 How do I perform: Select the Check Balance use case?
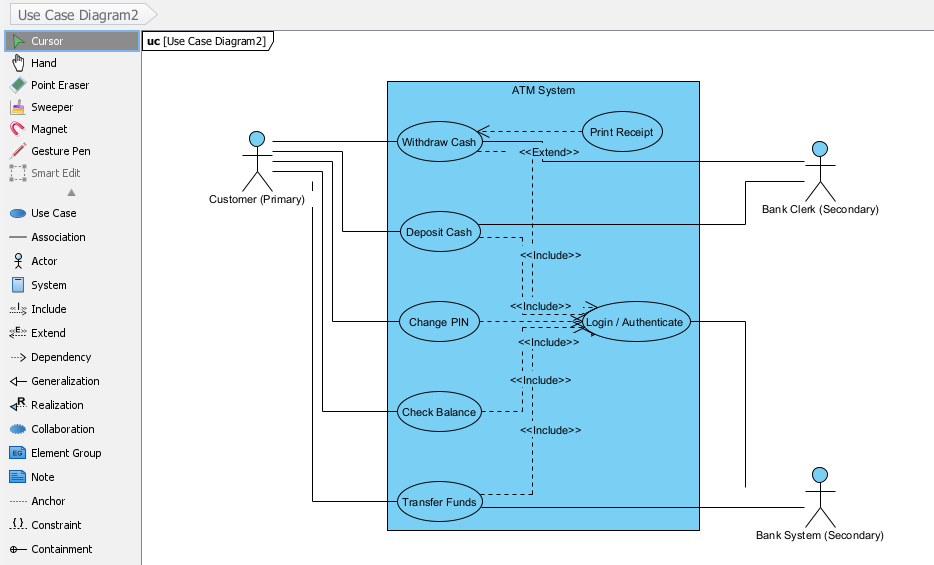click(x=439, y=411)
